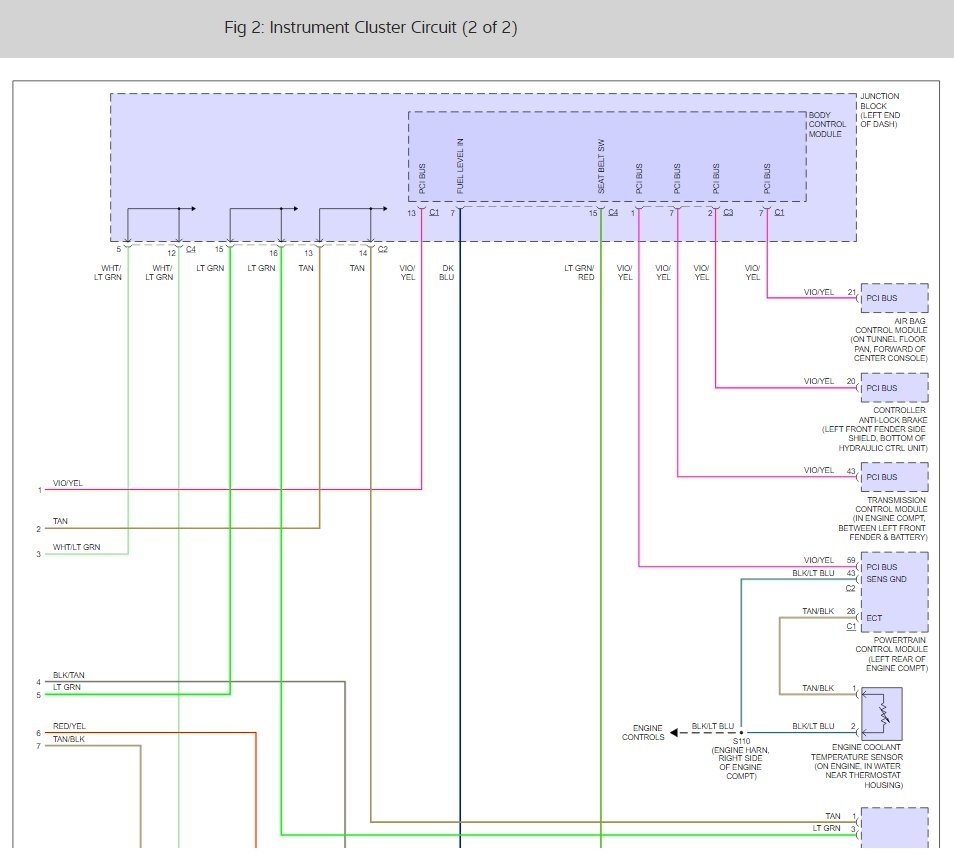Click the LT GRN/RED wire label
Viewport: 954px width, 862px height.
coord(579,273)
